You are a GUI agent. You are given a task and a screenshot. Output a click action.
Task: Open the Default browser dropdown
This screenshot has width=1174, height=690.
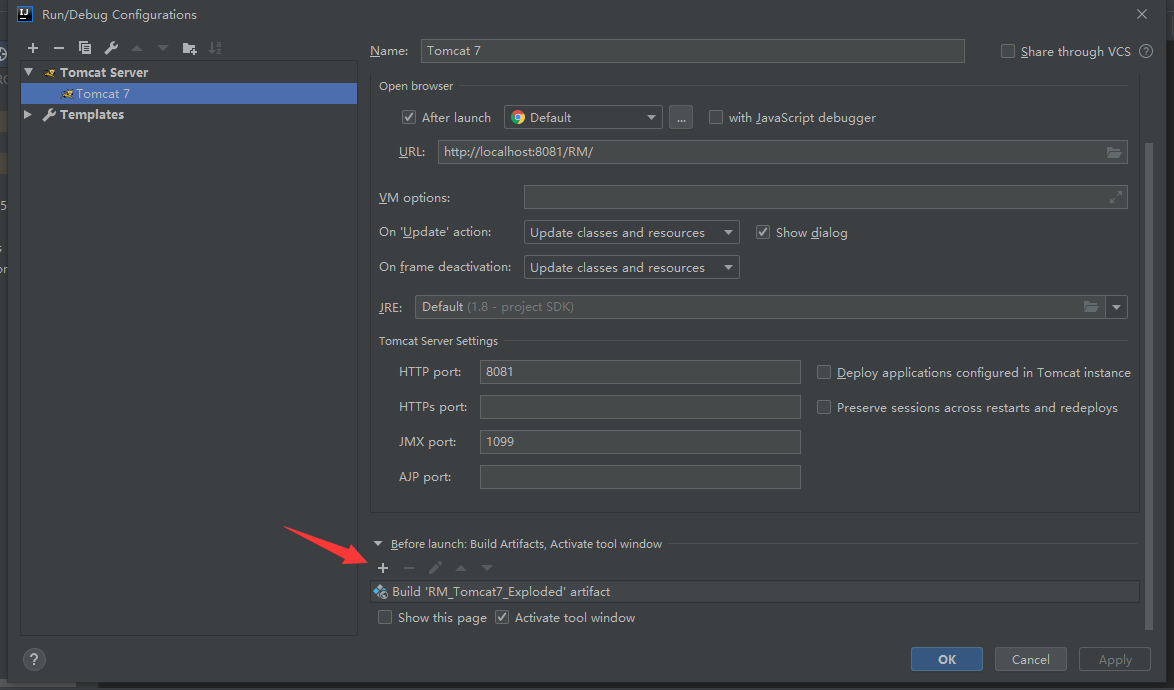tap(583, 117)
